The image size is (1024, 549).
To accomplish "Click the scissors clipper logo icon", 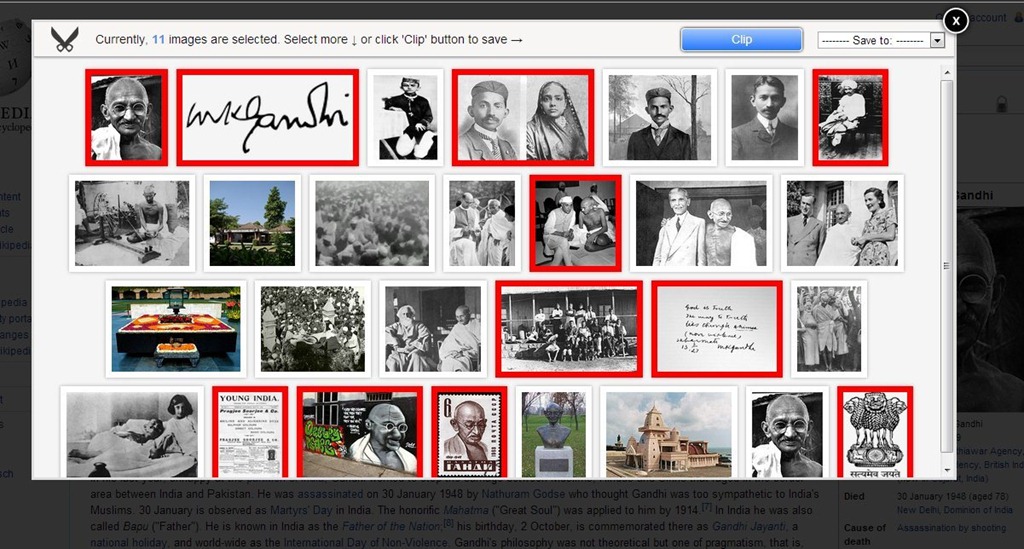I will (64, 39).
